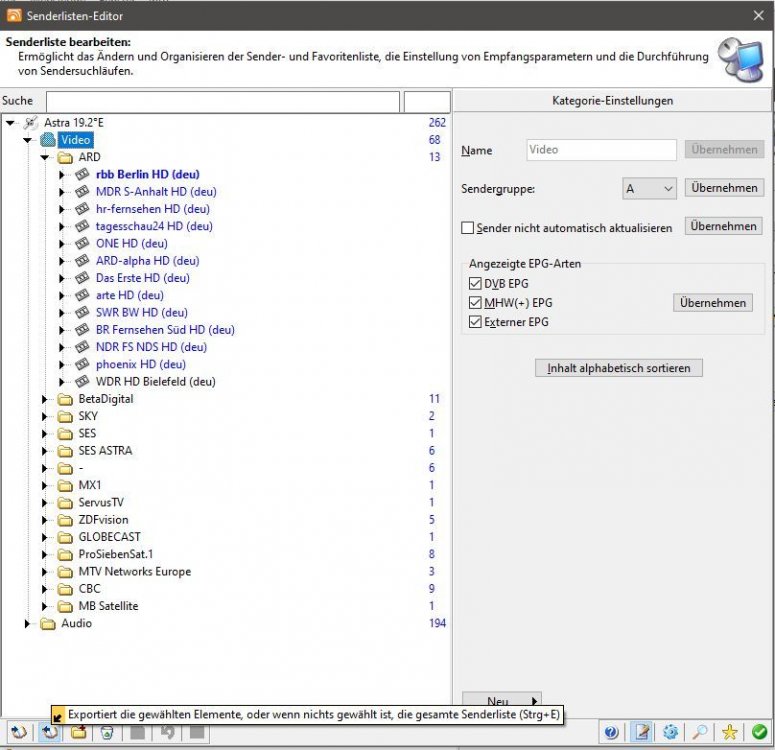Click 'Inhalt alphabetisch sortieren' button
This screenshot has height=750, width=775.
click(x=619, y=368)
